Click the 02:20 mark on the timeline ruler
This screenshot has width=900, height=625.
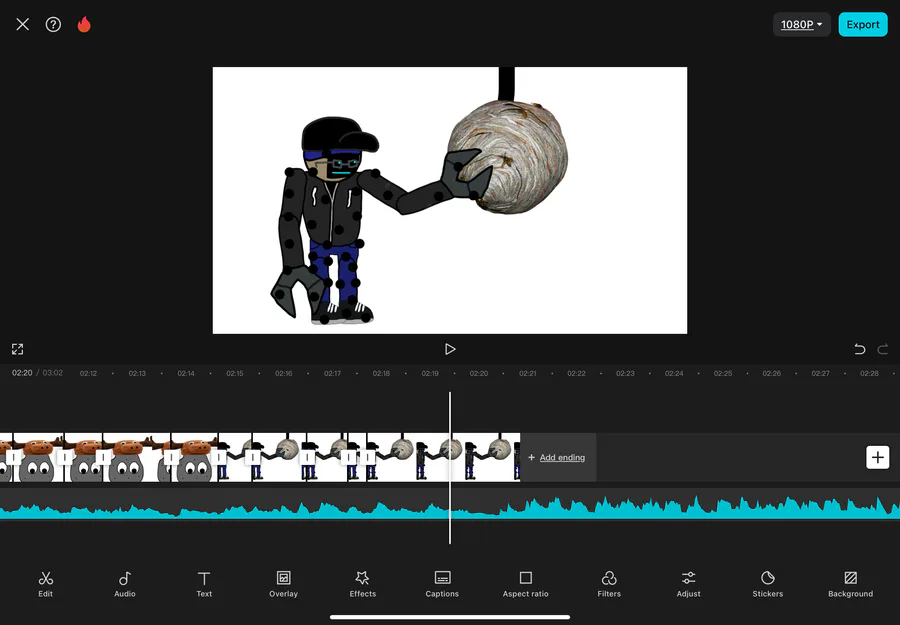(479, 373)
